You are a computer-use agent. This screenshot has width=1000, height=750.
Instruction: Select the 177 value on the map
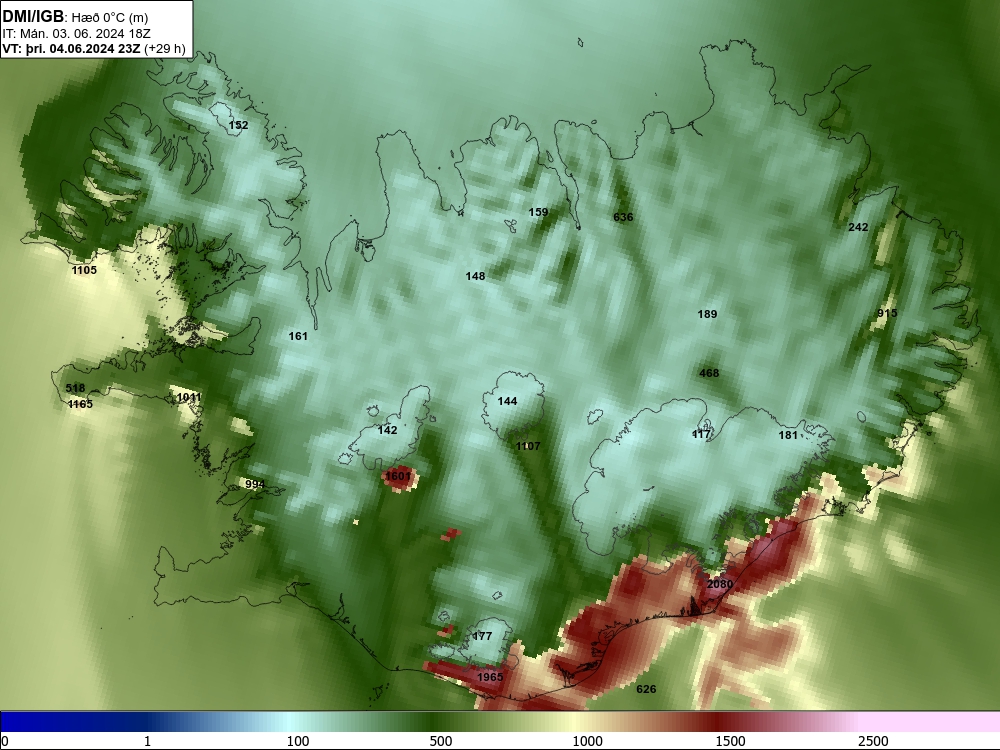[x=482, y=636]
